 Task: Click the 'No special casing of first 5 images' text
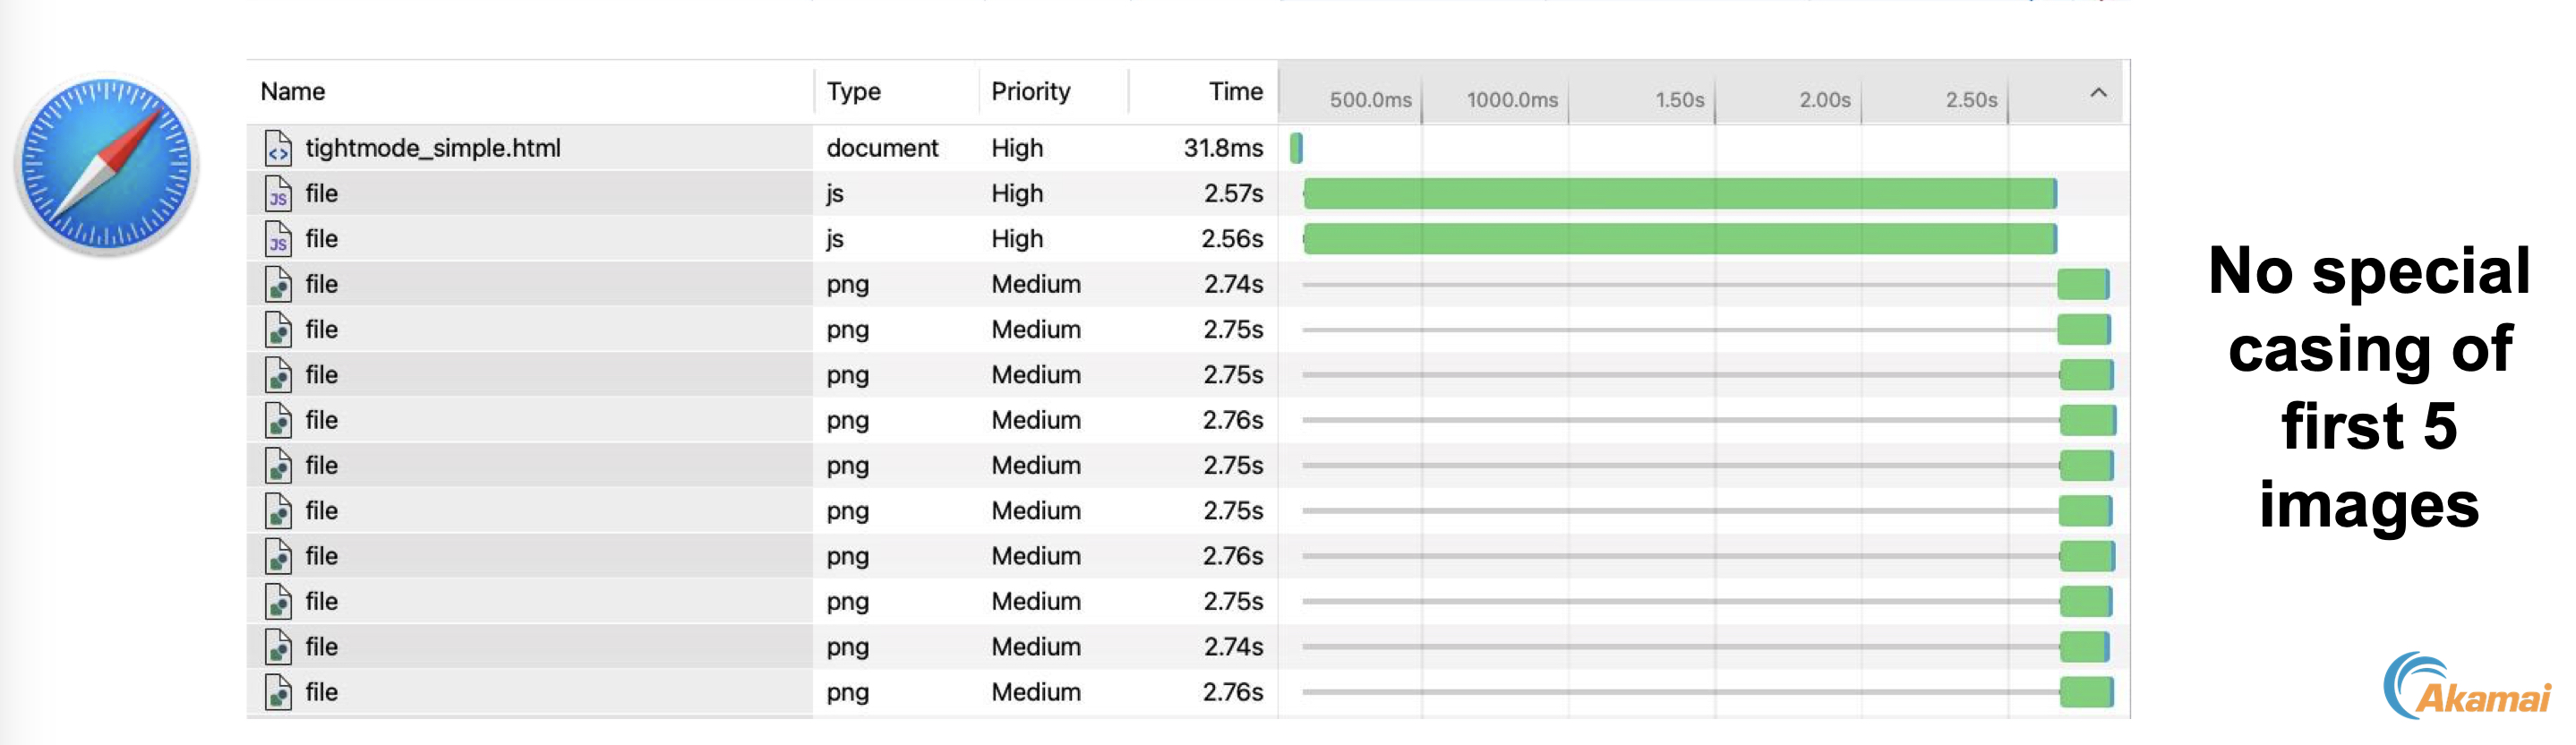(x=2368, y=387)
